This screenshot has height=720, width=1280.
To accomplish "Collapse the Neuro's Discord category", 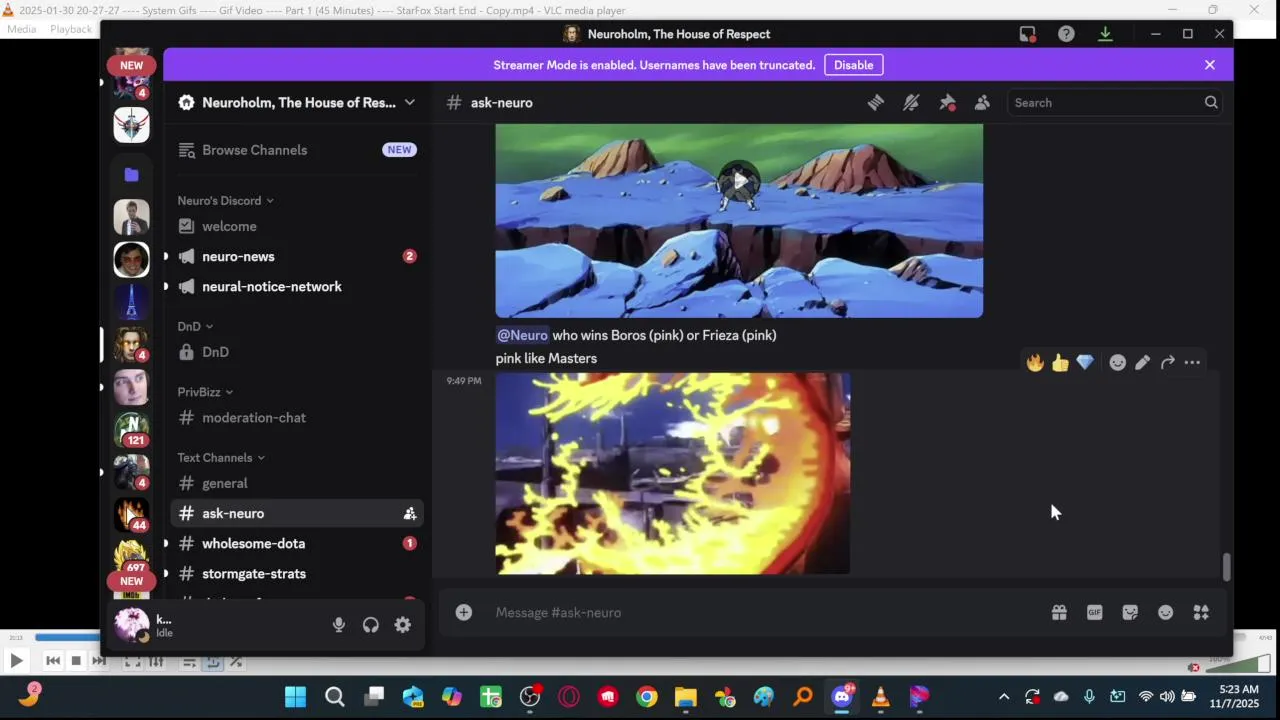I will click(x=225, y=200).
